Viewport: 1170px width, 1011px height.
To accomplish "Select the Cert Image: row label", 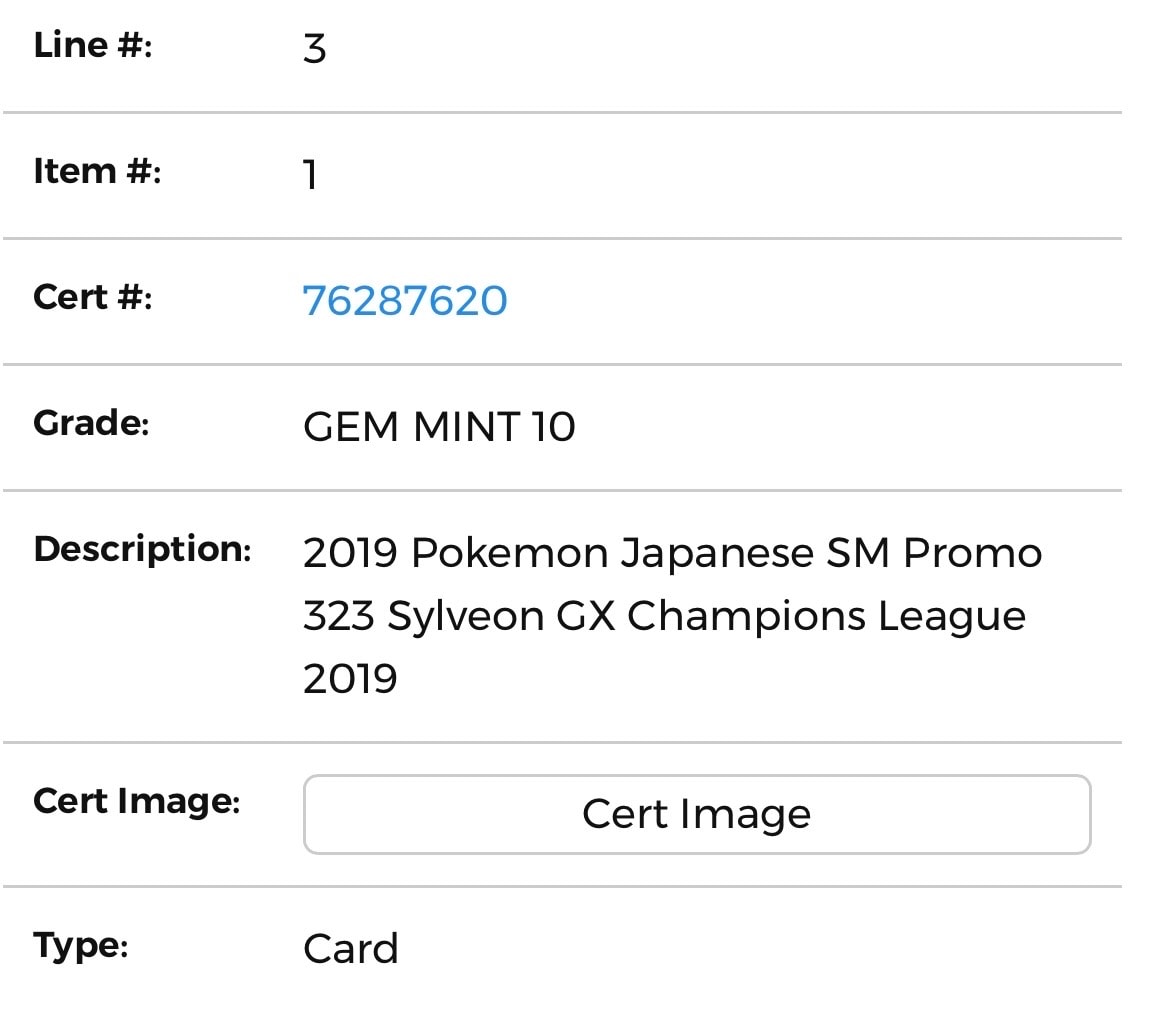I will click(x=137, y=801).
